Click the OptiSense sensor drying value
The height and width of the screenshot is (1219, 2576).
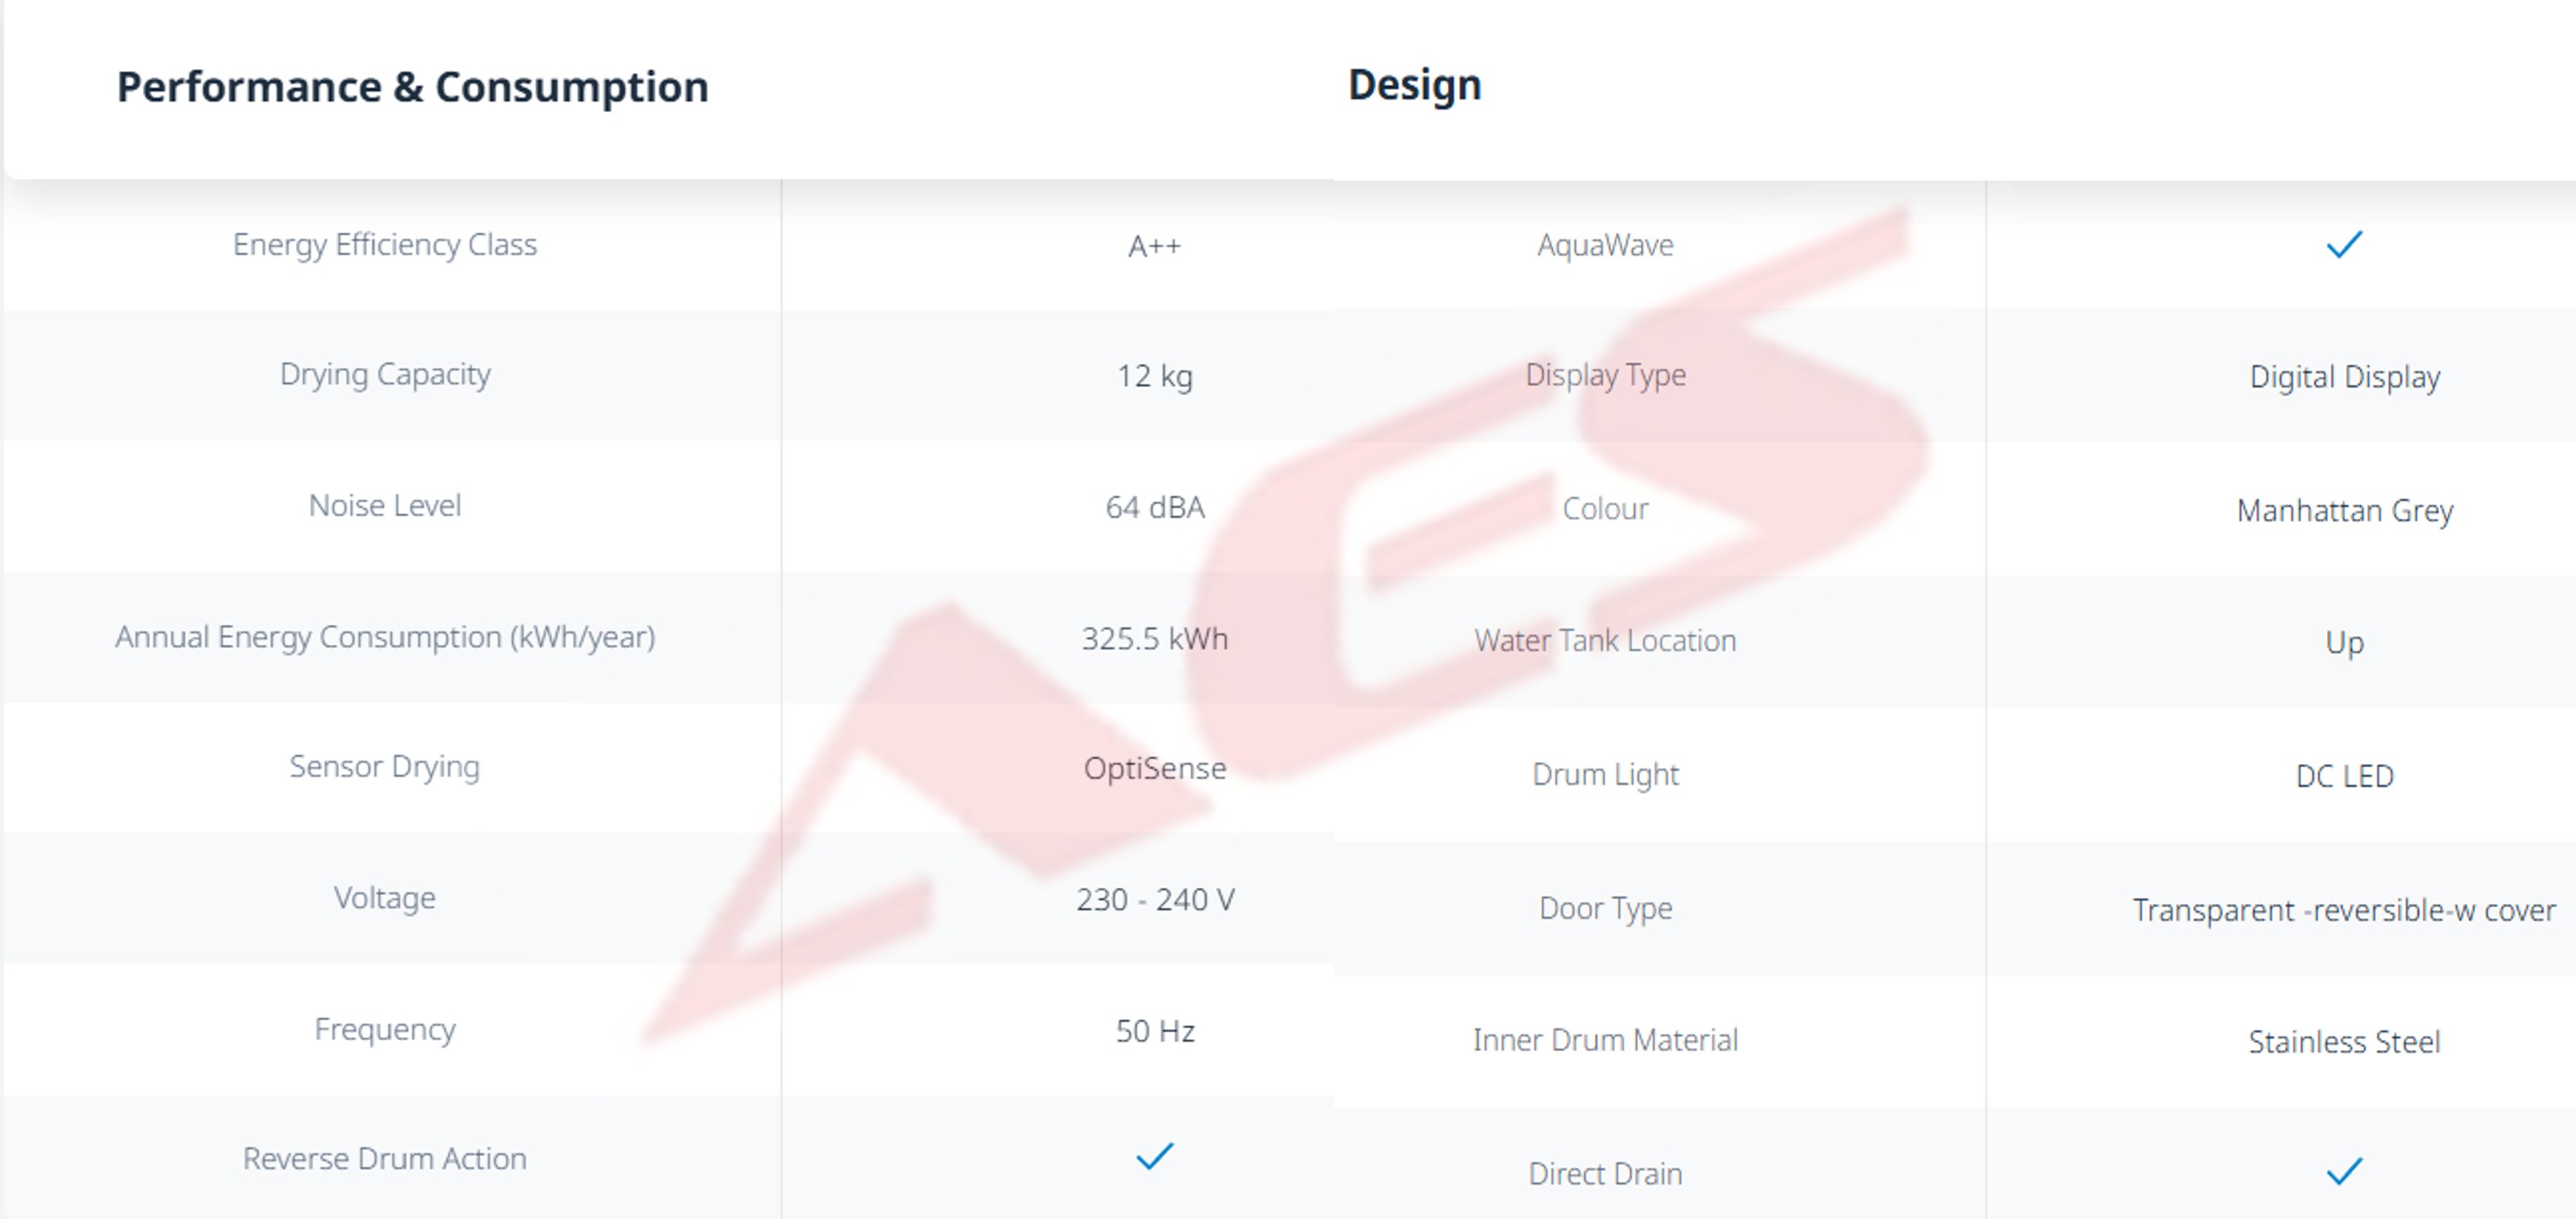tap(1154, 768)
